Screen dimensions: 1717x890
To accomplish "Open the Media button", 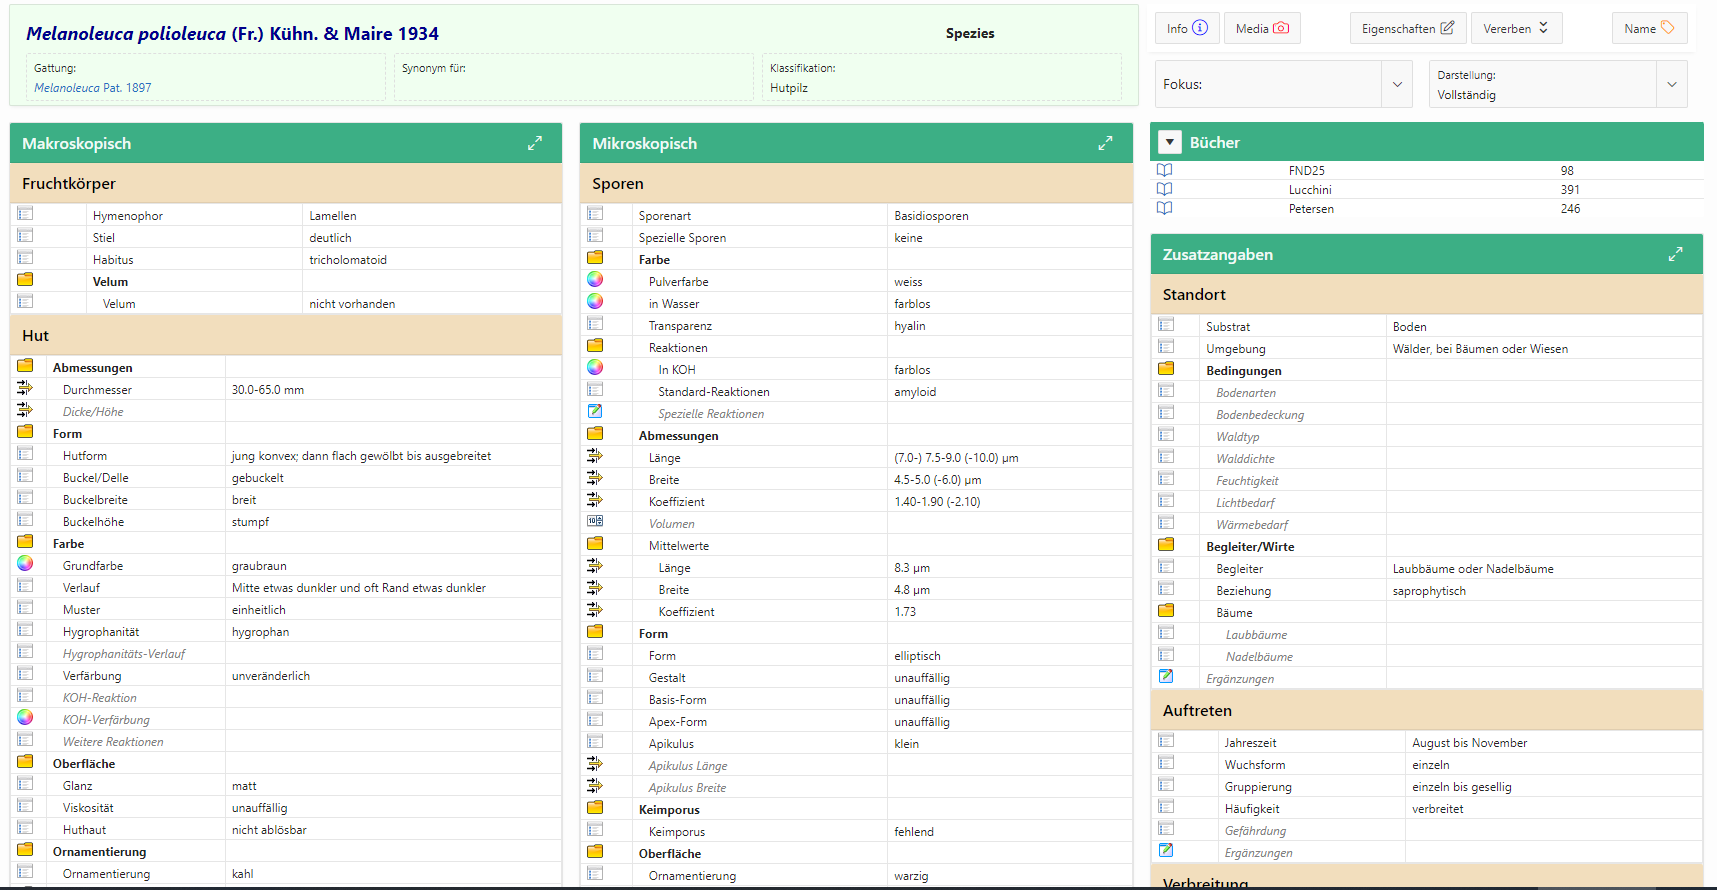I will (x=1261, y=29).
